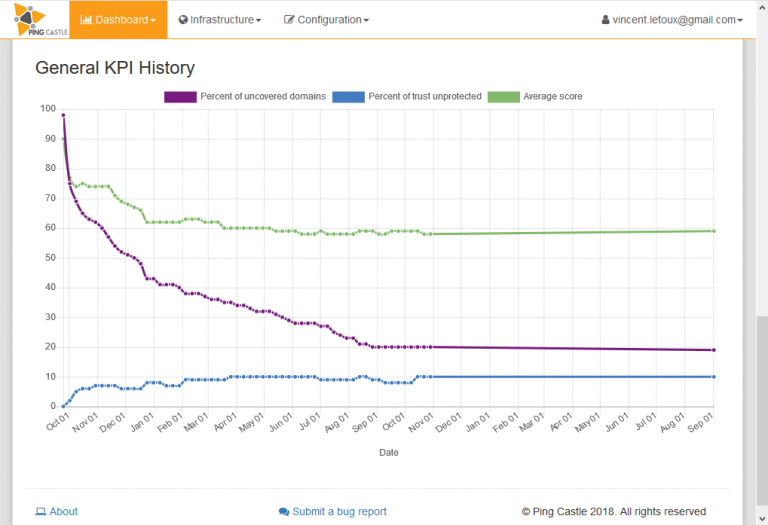Viewport: 768px width, 525px height.
Task: Click the user icon beside email address
Action: [x=605, y=20]
